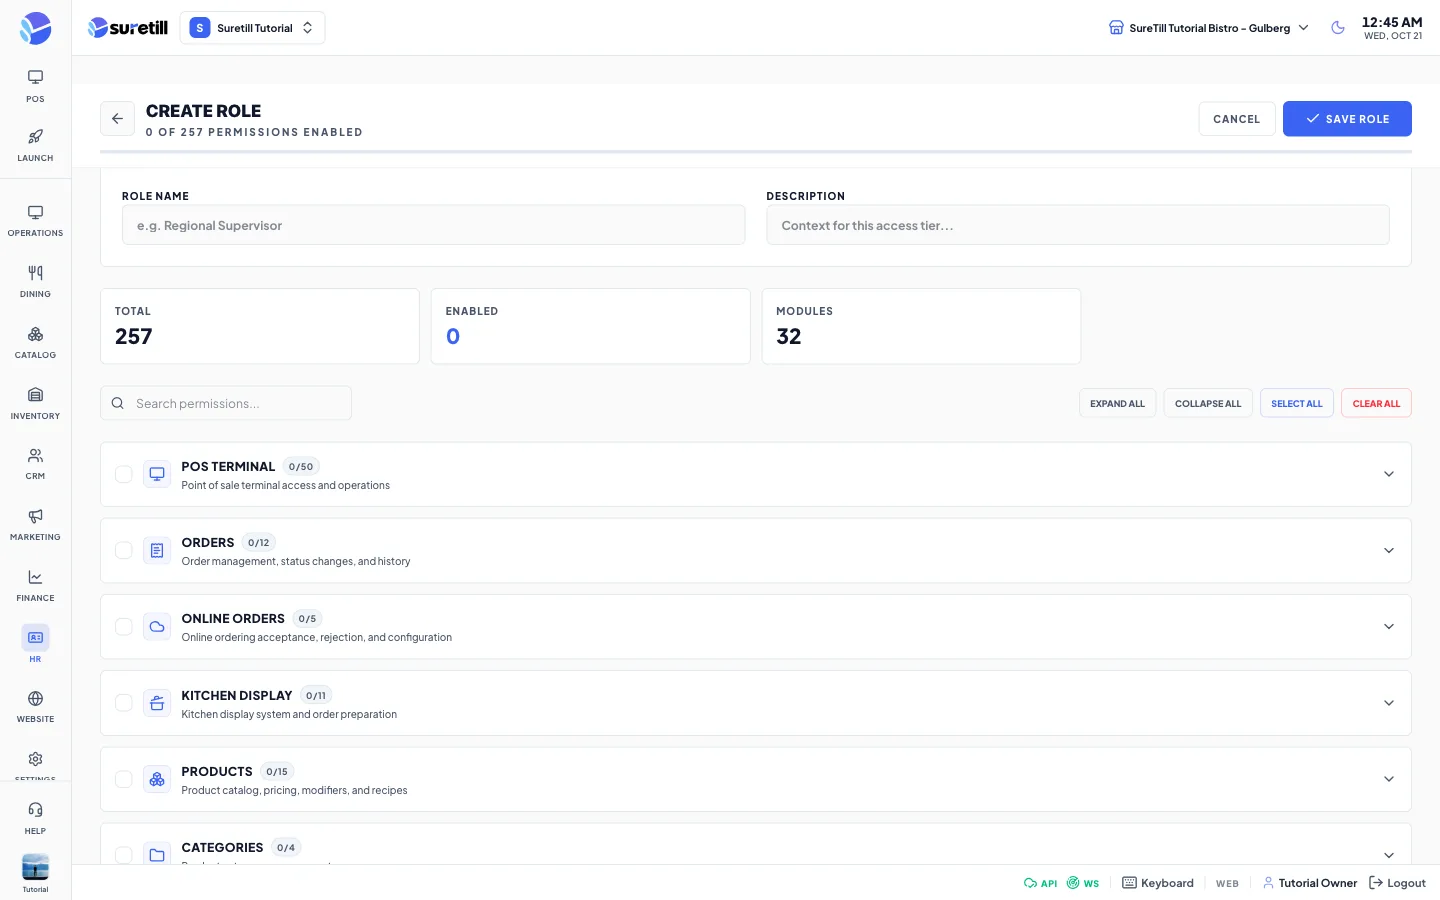Open the SureTill Tutorial Bistro branch dropdown

[x=1209, y=28]
